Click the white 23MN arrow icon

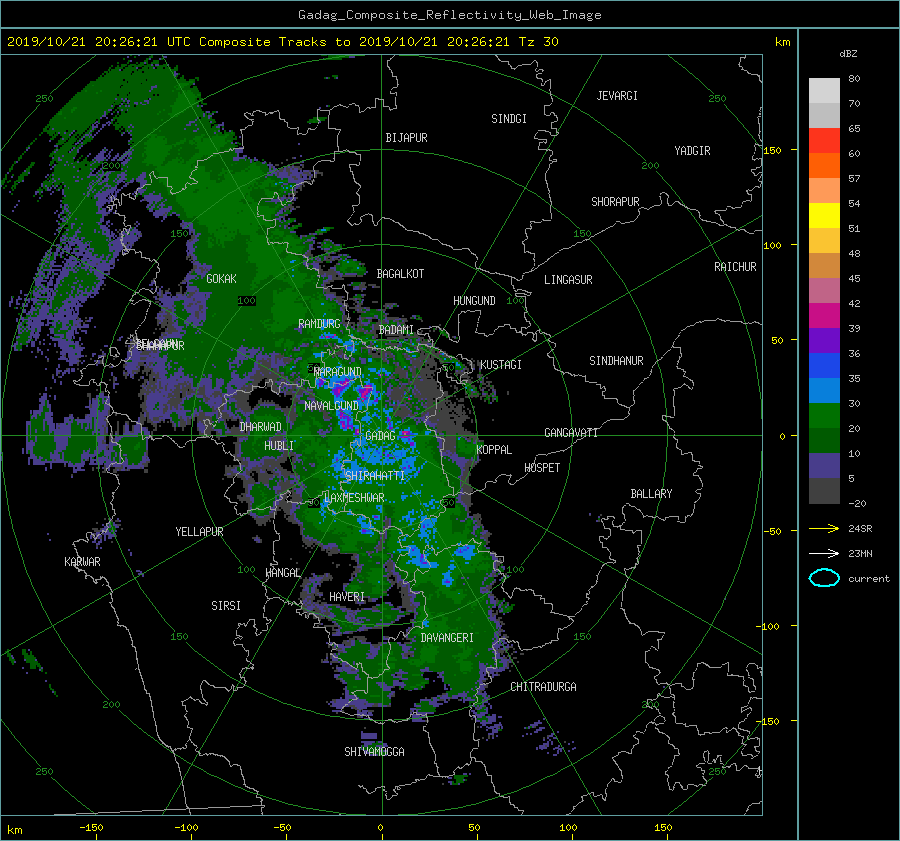pos(824,553)
